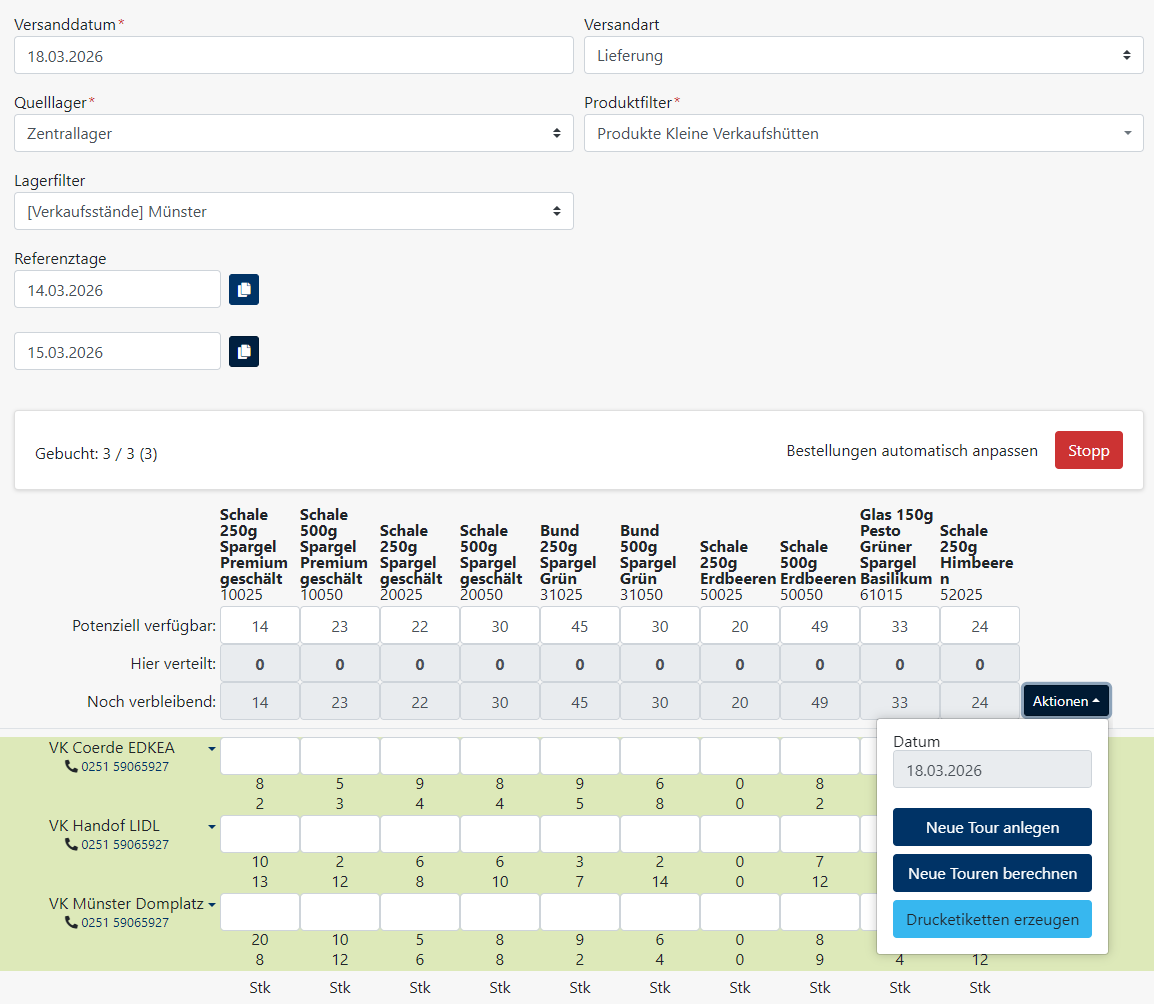Click phone icon under VK Handof LIDL

coord(71,845)
